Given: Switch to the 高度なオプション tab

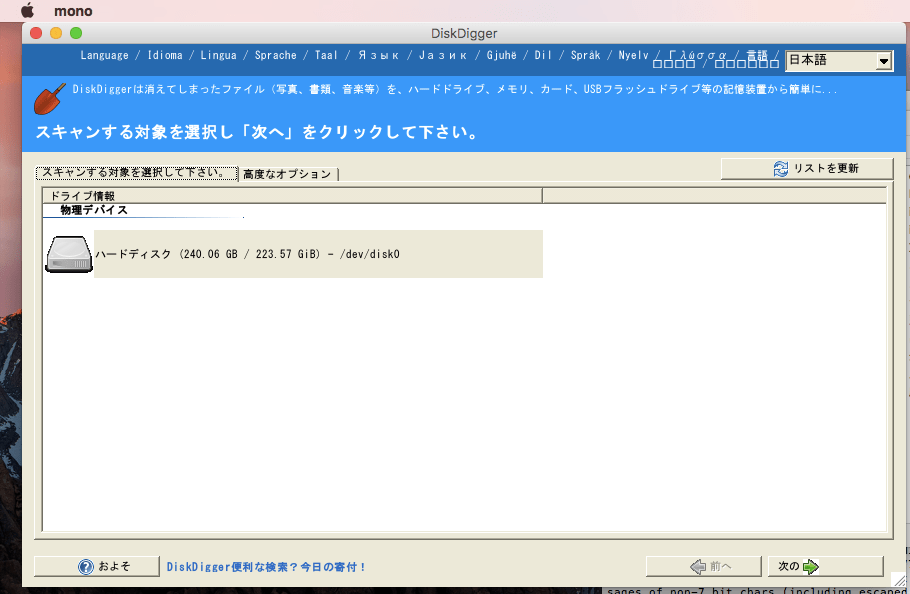Looking at the screenshot, I should coord(288,174).
